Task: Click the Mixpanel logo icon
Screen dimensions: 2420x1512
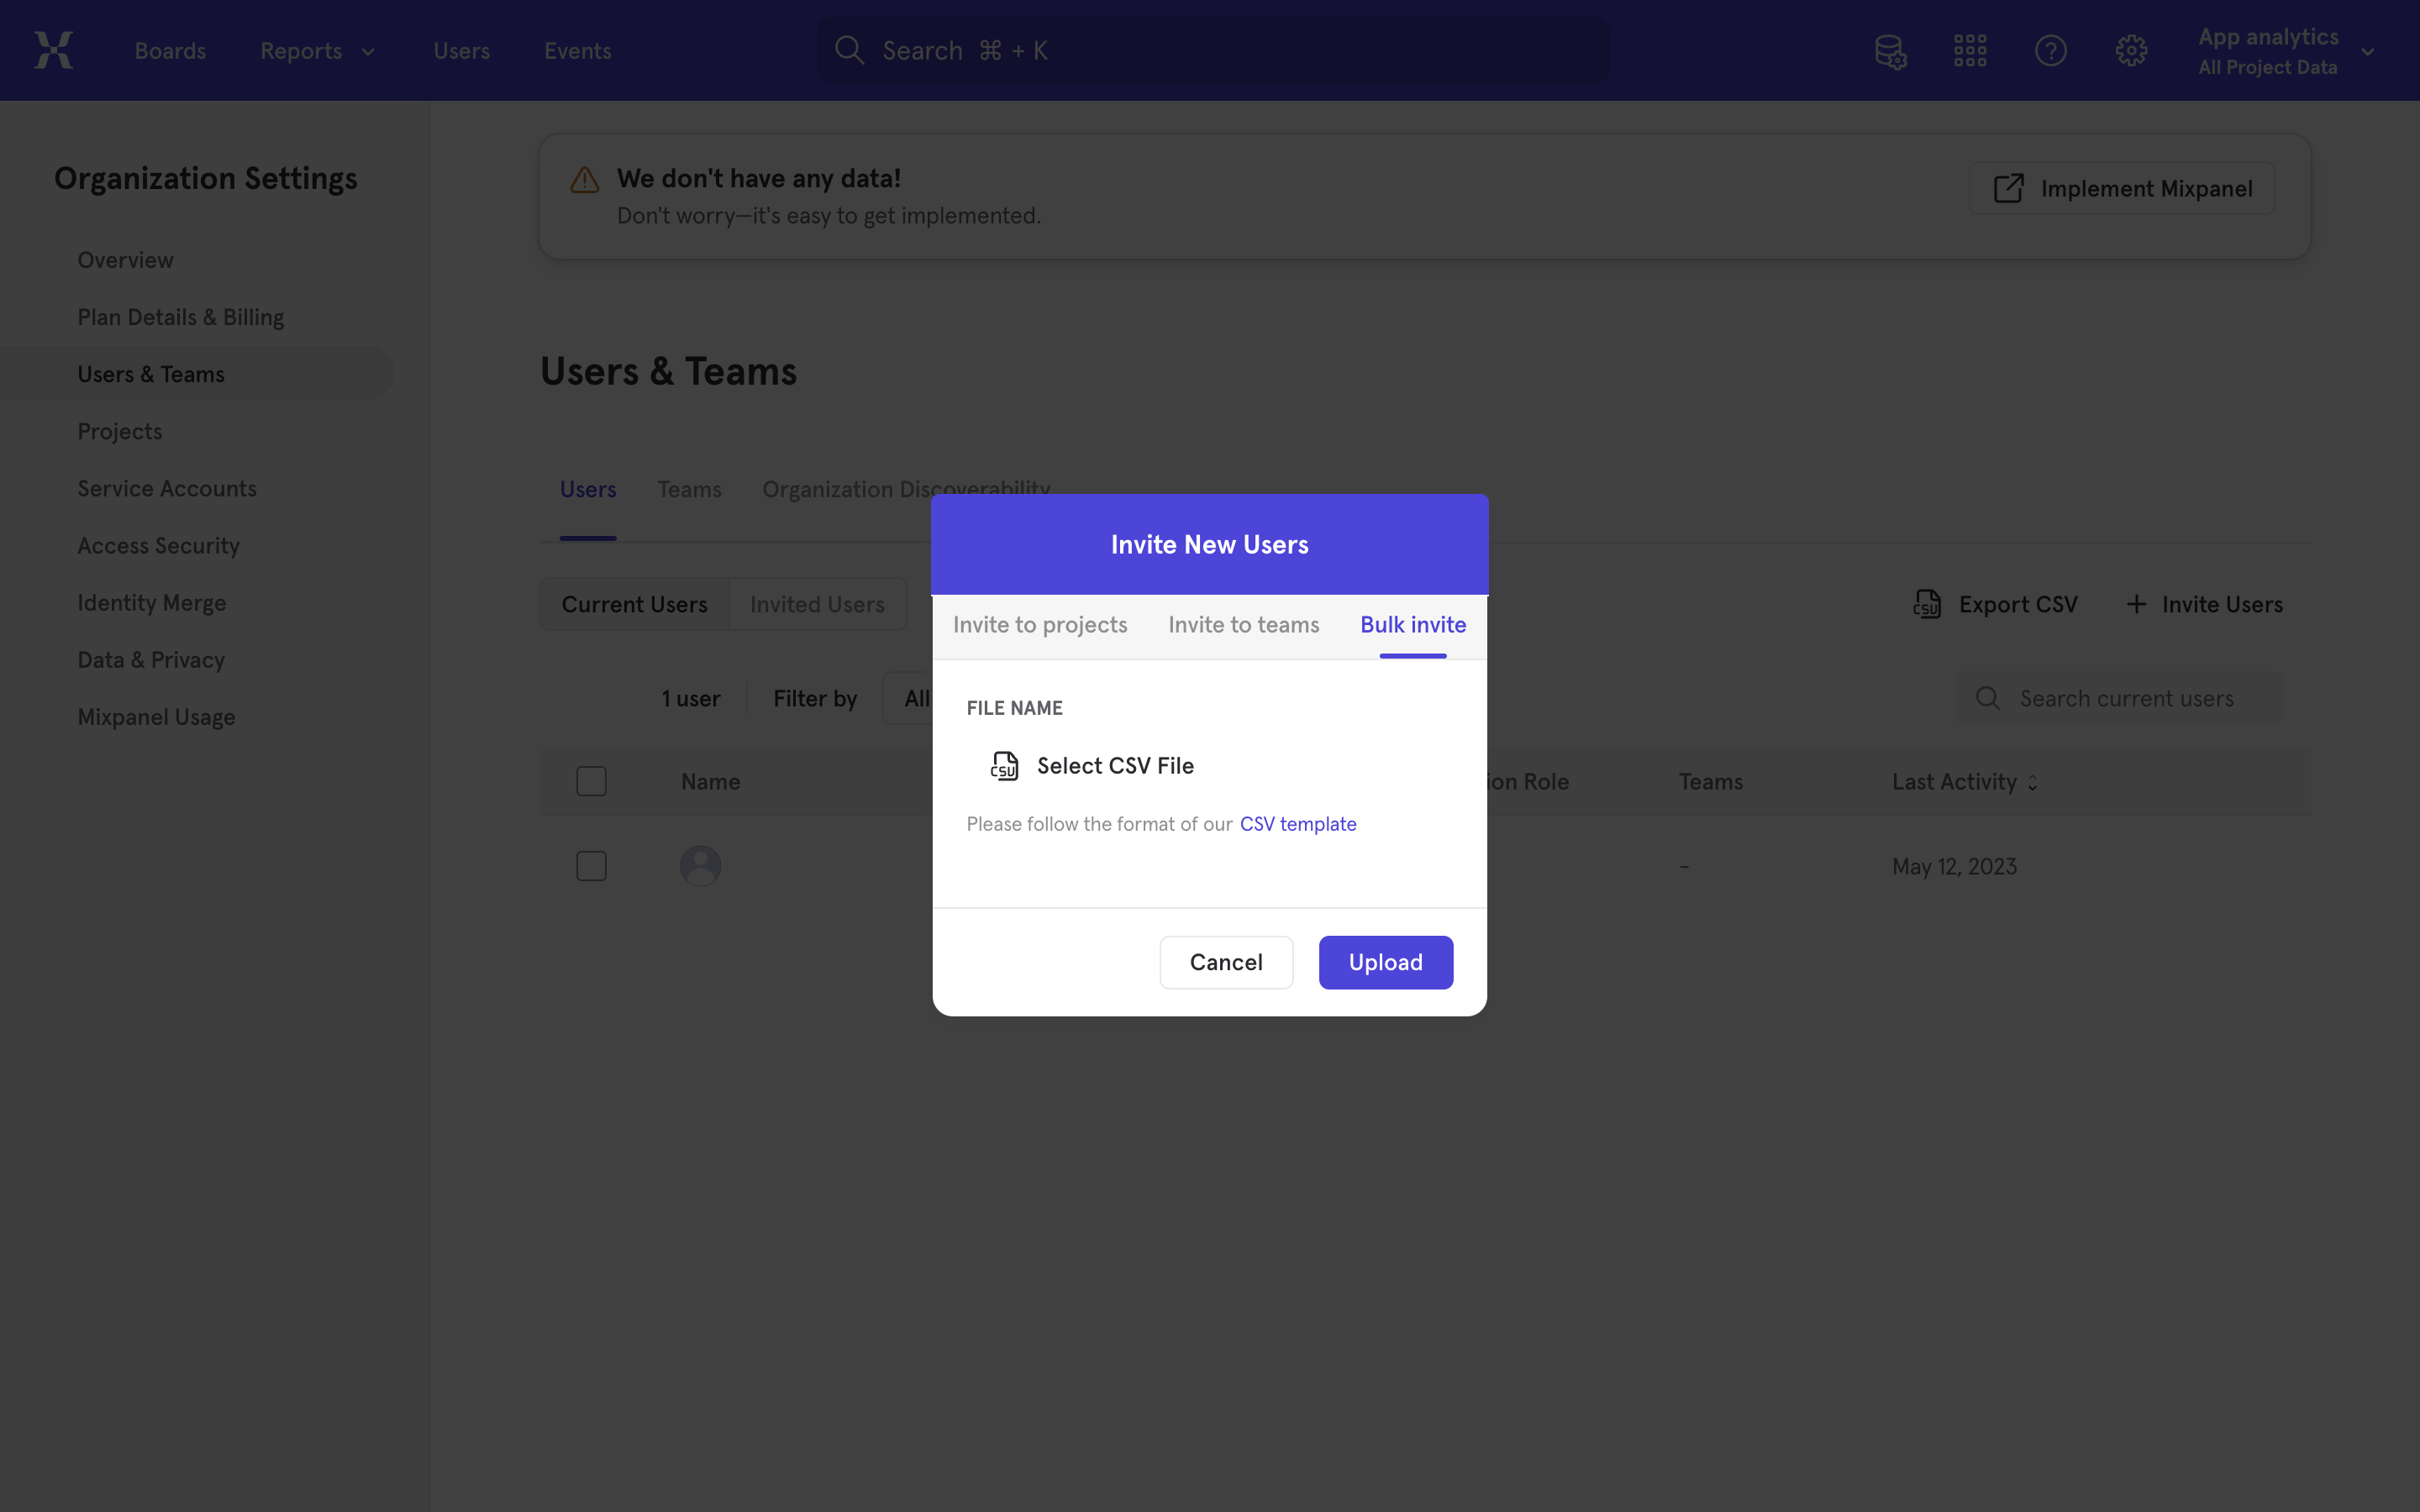Action: [54, 50]
